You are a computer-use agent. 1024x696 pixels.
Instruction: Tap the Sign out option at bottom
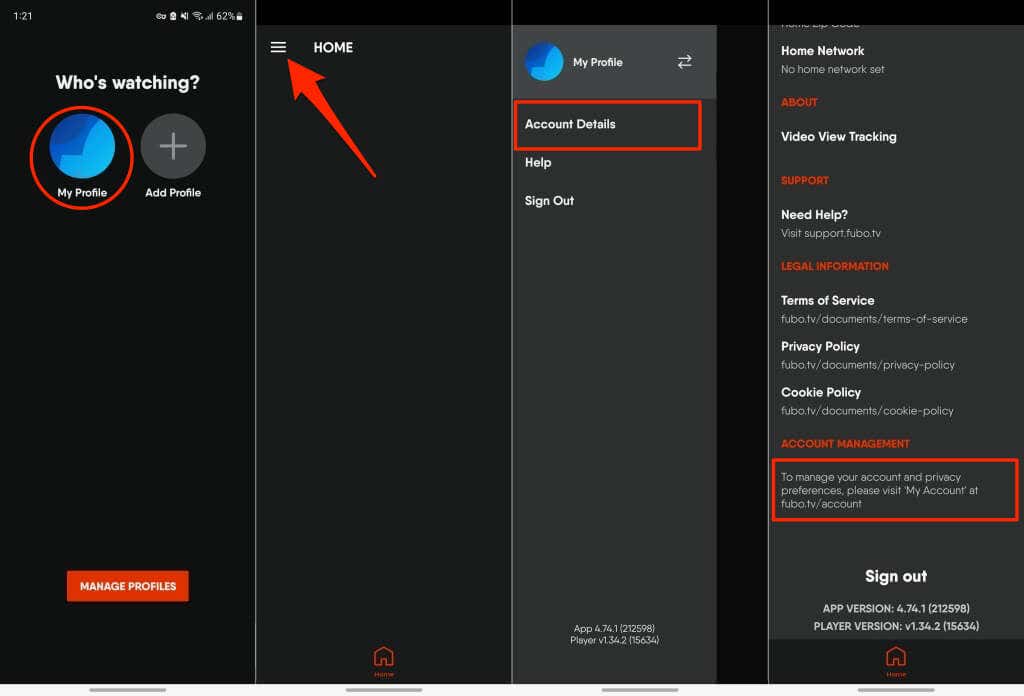(x=895, y=576)
